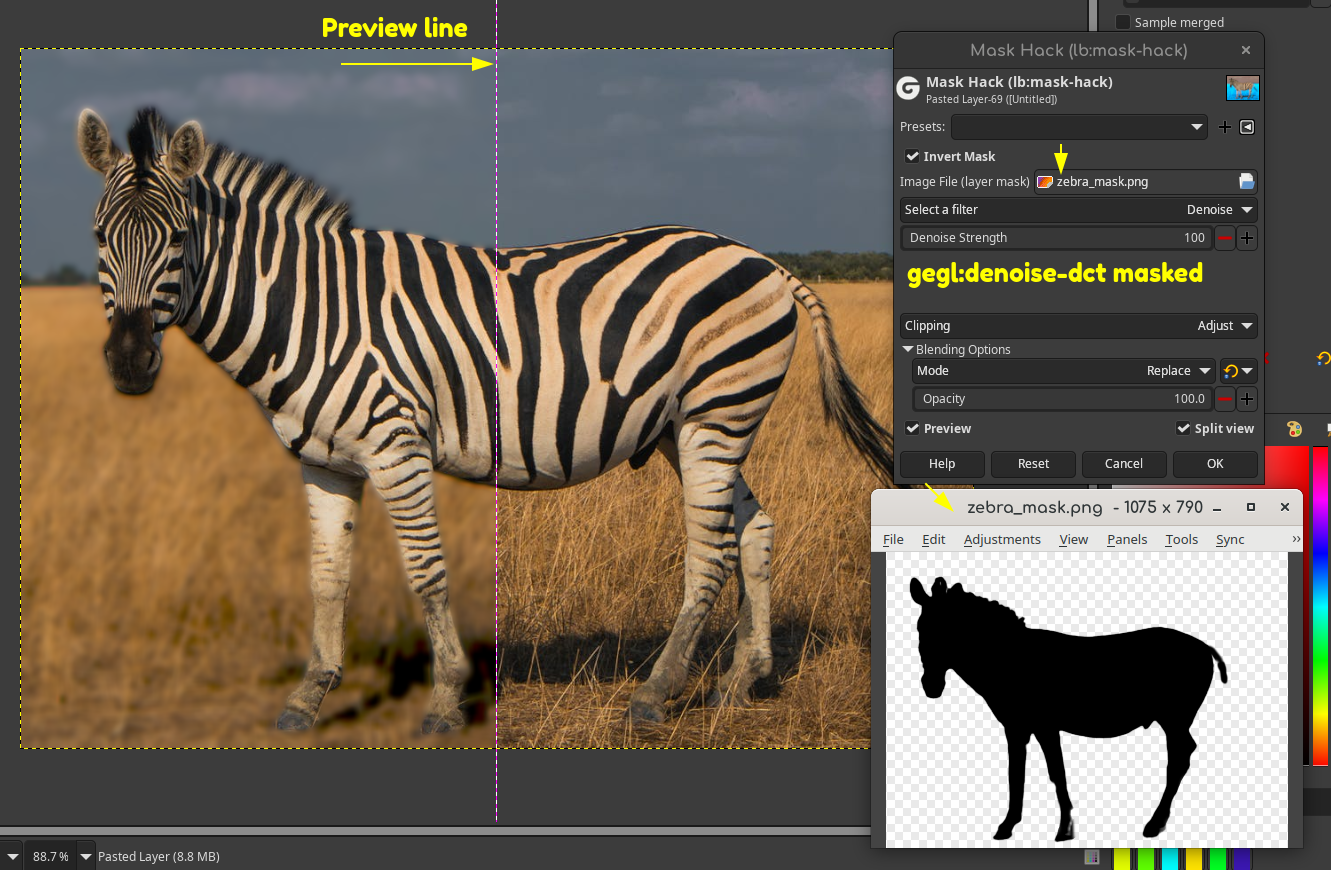Click the rainbow hue strip in color panel

click(x=1320, y=605)
